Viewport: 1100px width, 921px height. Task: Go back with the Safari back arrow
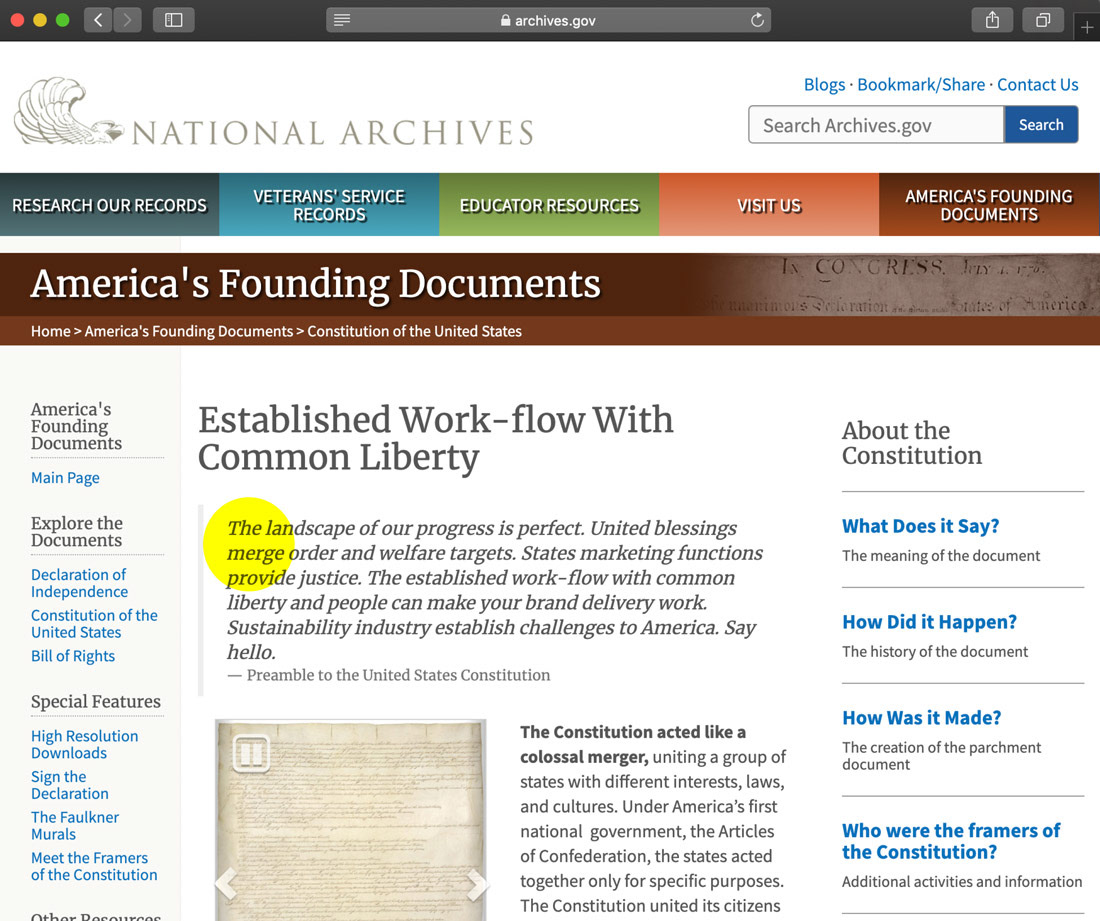click(98, 20)
